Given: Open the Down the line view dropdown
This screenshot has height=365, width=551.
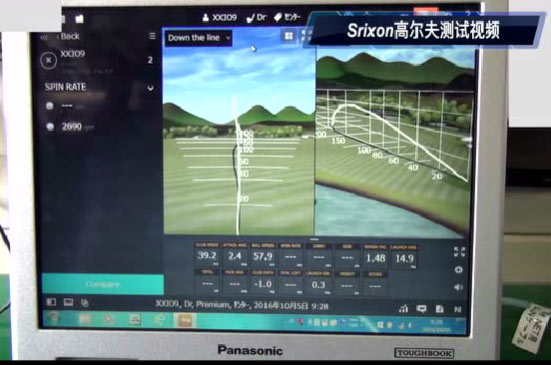Looking at the screenshot, I should (x=198, y=38).
